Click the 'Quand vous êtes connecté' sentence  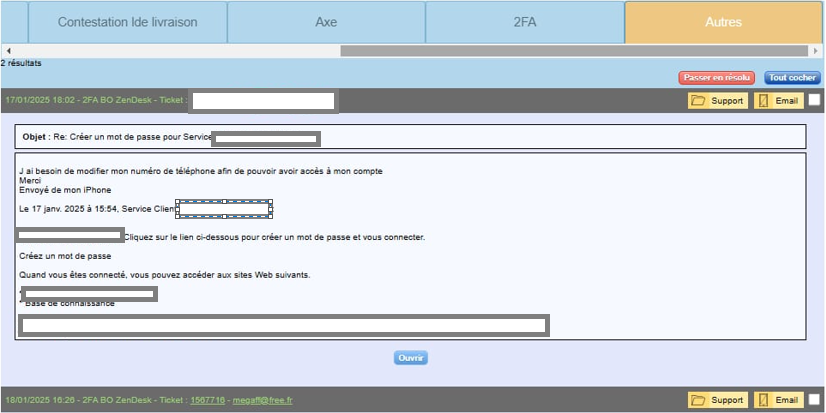pyautogui.click(x=164, y=275)
